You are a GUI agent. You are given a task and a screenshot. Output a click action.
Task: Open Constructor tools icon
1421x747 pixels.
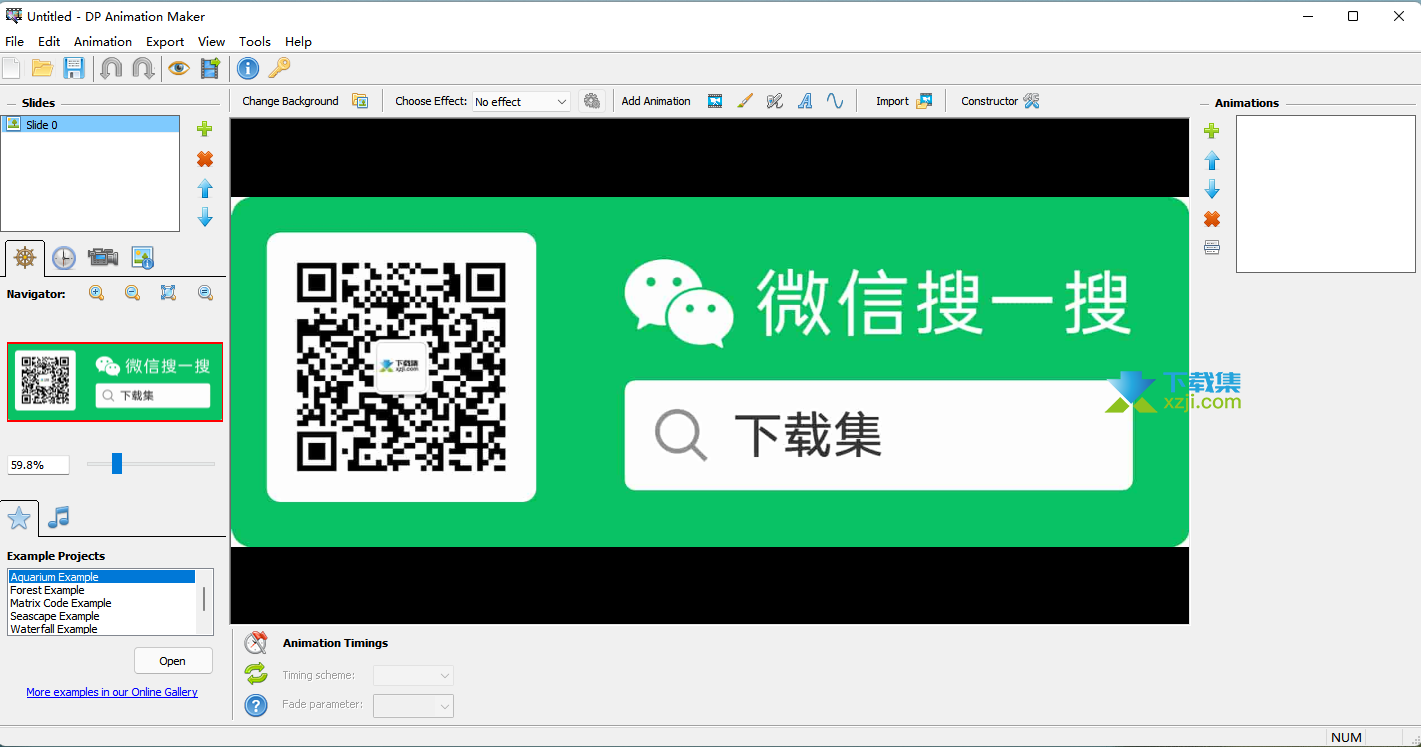pyautogui.click(x=1032, y=101)
